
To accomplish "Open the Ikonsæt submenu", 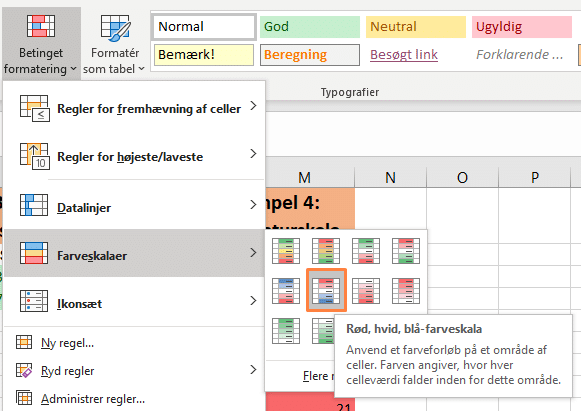I will coord(134,301).
